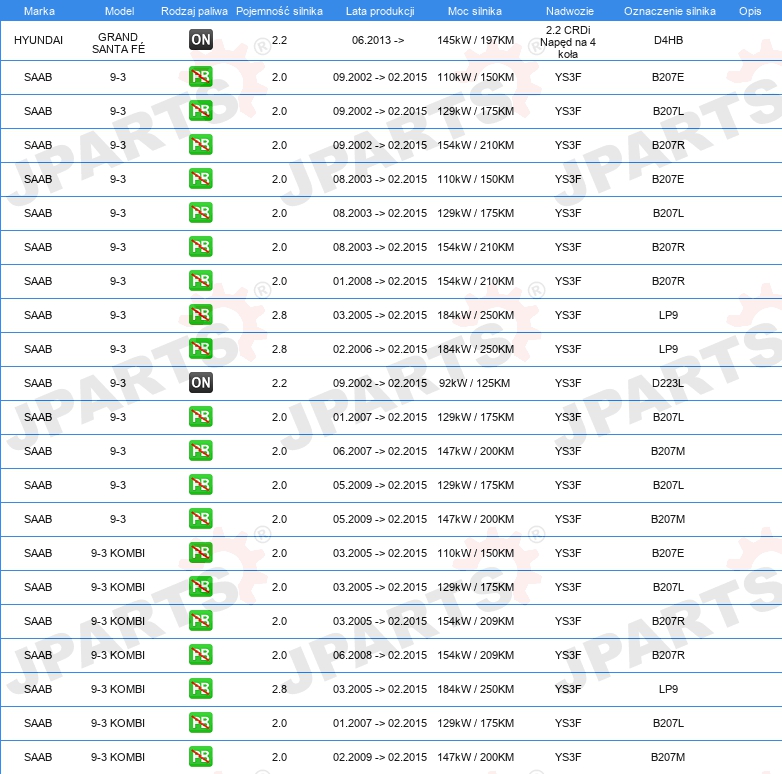
Task: Click petrol icon for 02.2006 LP9 row
Action: coord(200,349)
